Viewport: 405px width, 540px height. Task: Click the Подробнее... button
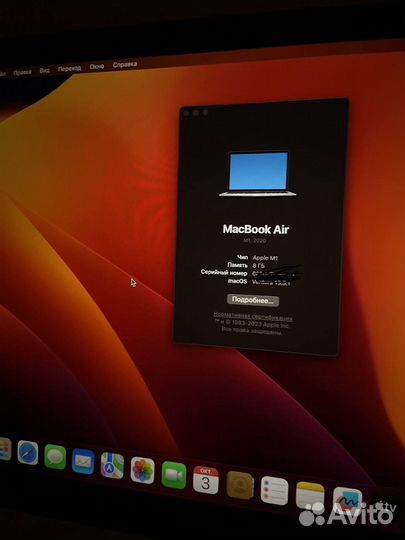(x=253, y=300)
